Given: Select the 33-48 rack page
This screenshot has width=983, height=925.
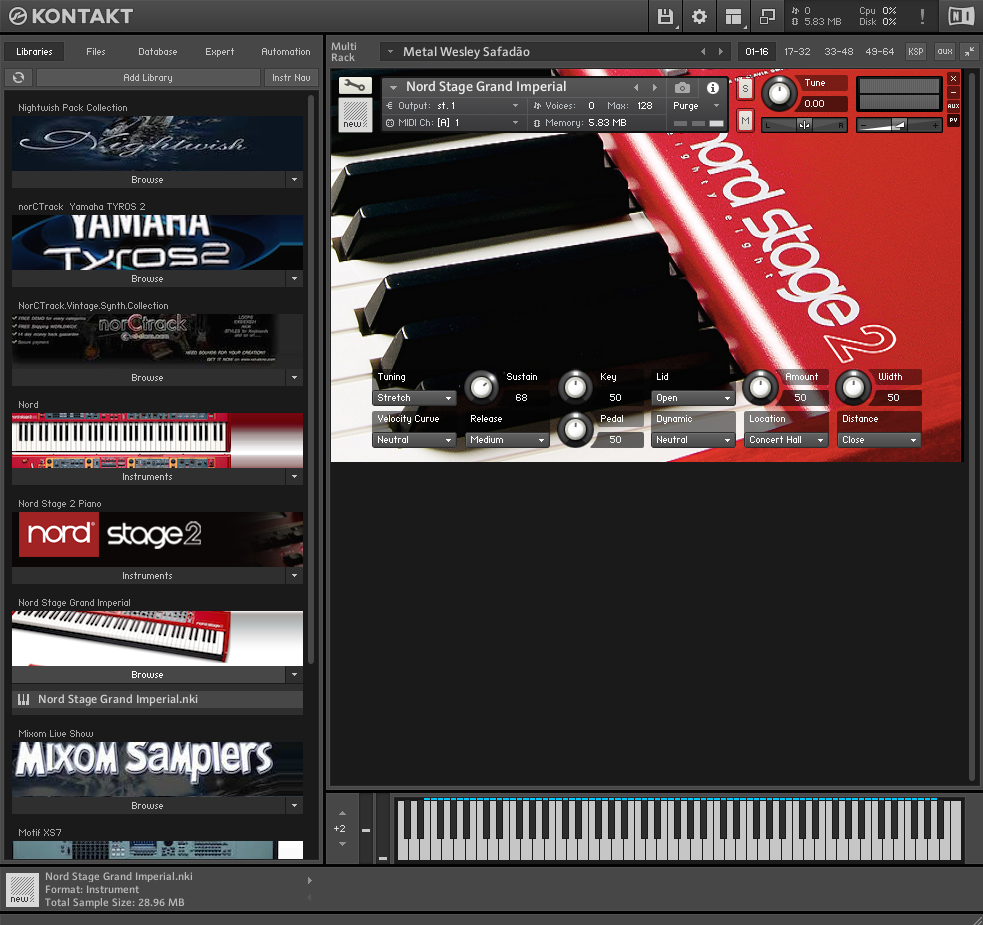Looking at the screenshot, I should 838,51.
